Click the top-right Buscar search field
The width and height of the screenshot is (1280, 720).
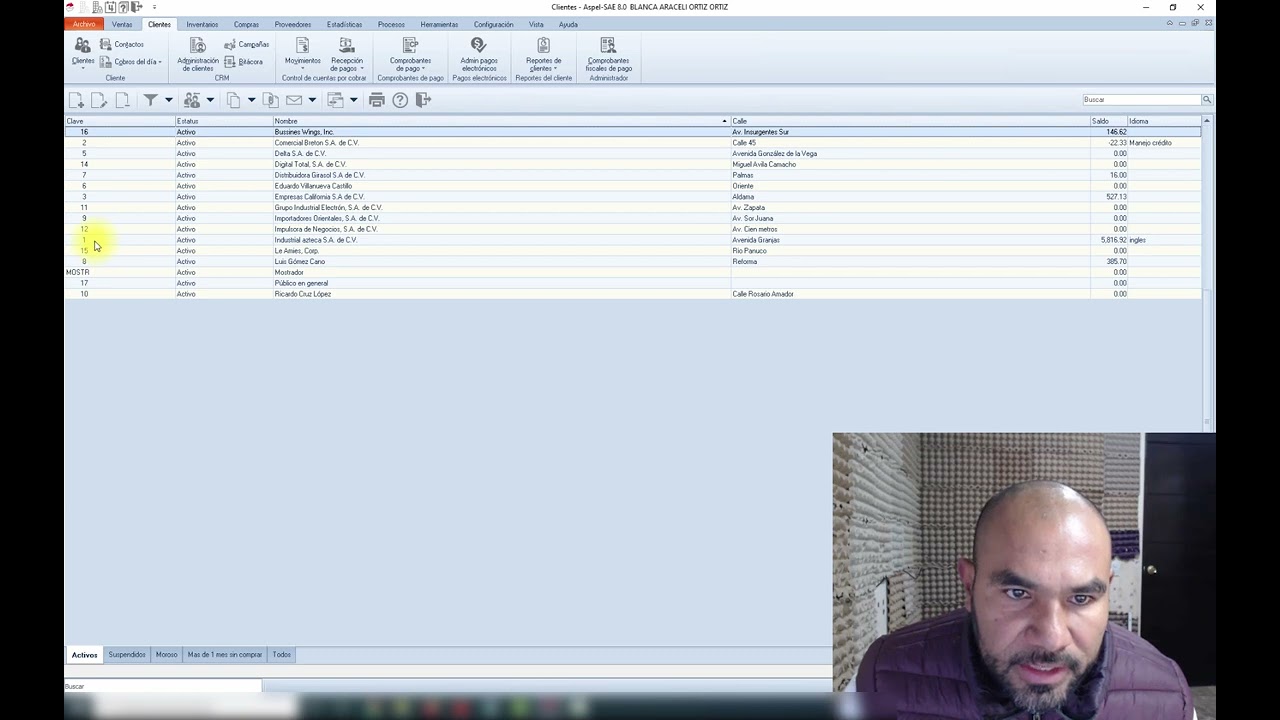tap(1141, 100)
